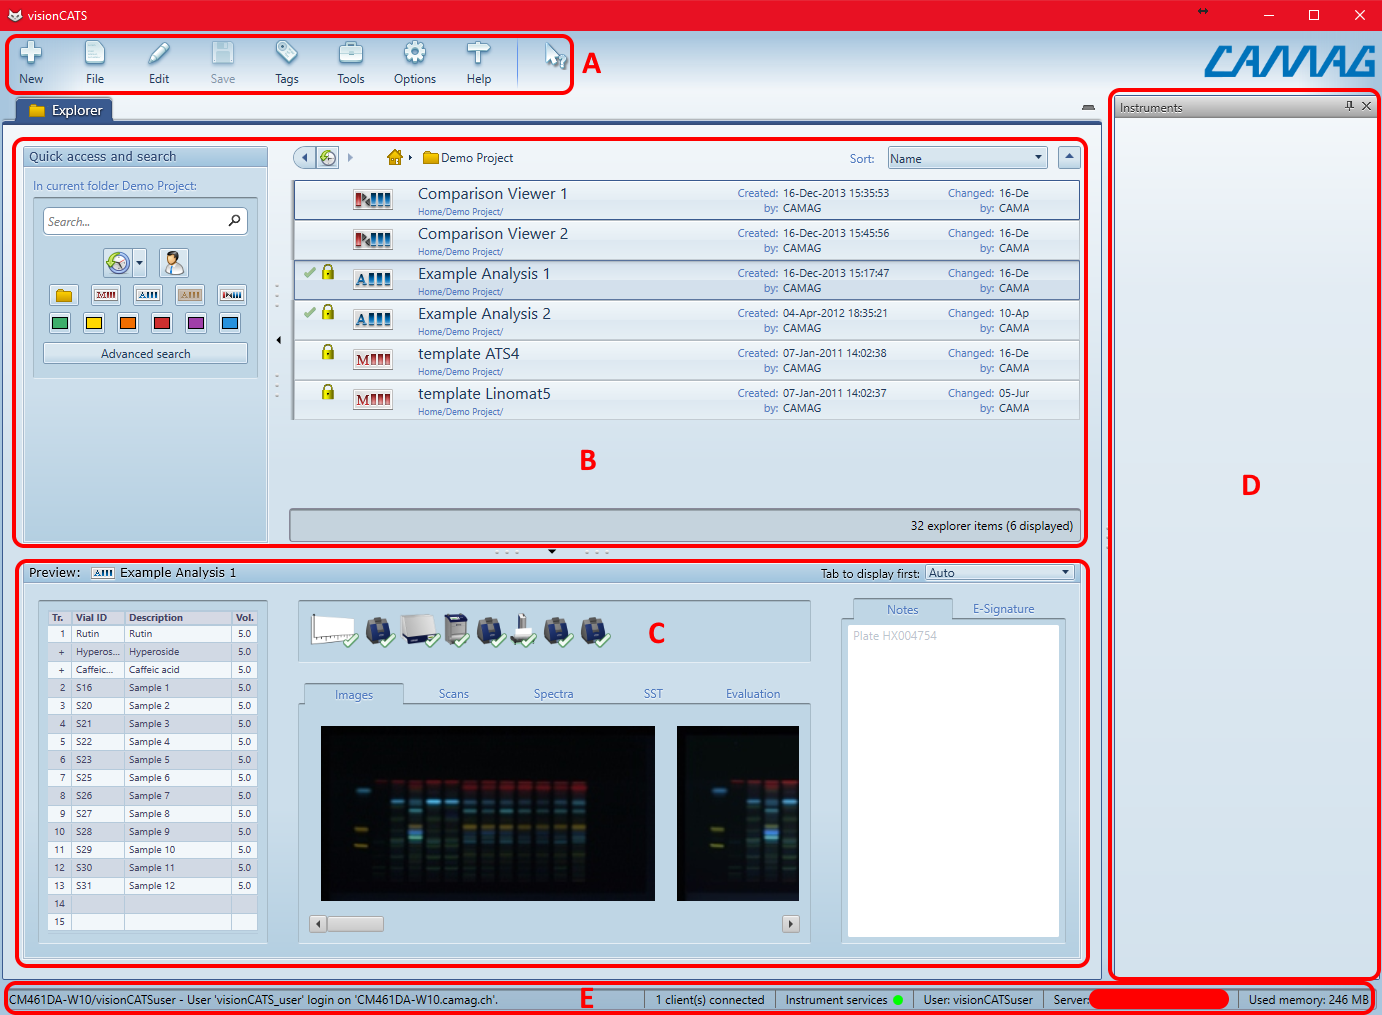Click the Save toolbar icon
The image size is (1382, 1015).
click(223, 63)
